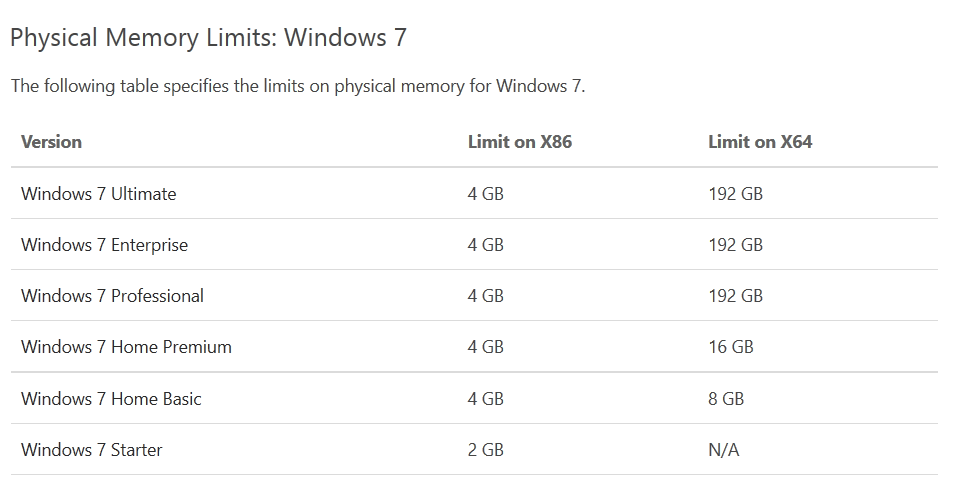Click the 2 GB X86 limit cell
This screenshot has height=495, width=963.
[x=485, y=450]
